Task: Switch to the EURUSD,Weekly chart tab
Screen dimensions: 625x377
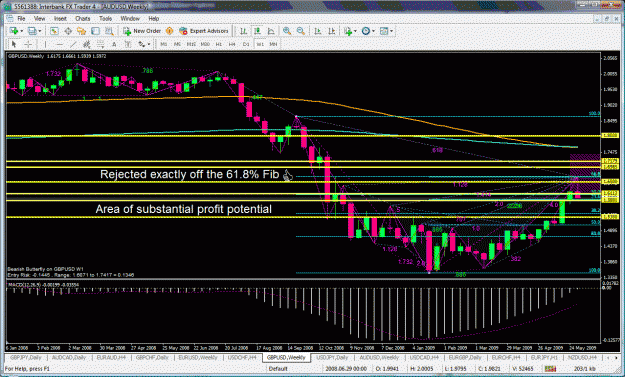Action: coord(198,357)
